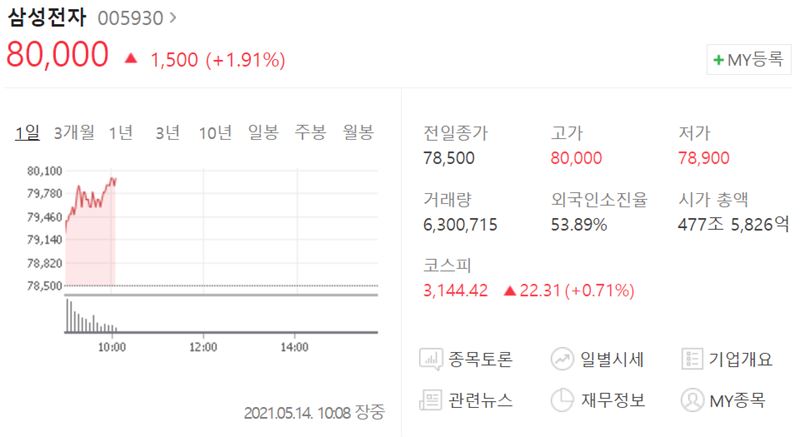800x437 pixels.
Task: Open the 삼성전자 stock name link
Action: (47, 18)
